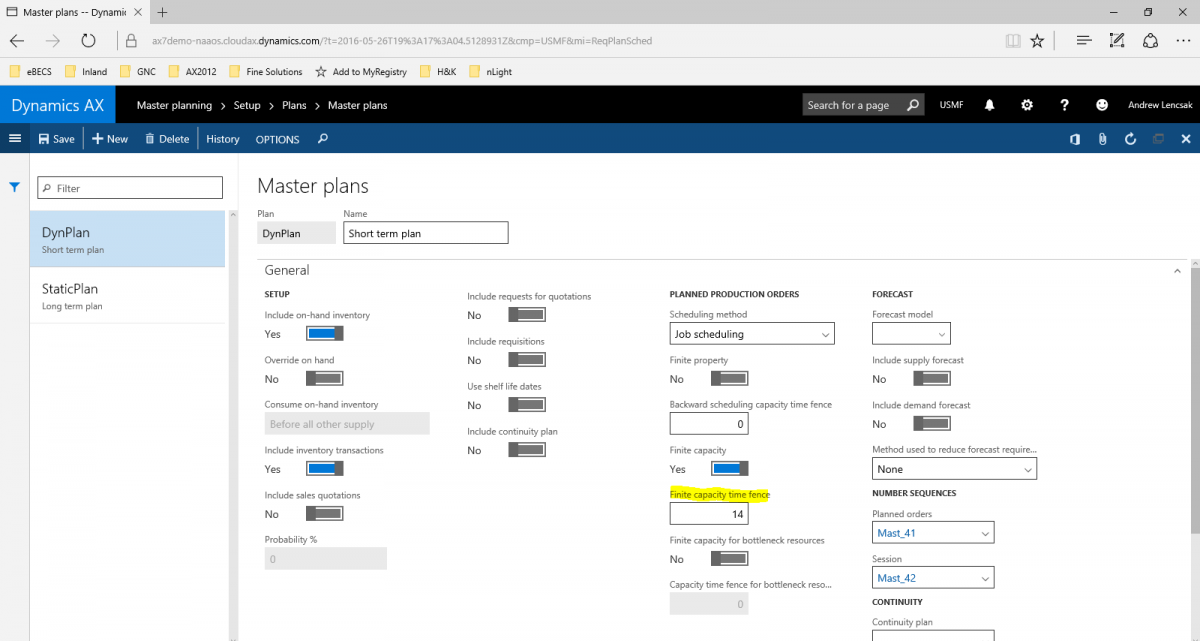The width and height of the screenshot is (1200, 641).
Task: Expand Method used to reduce forecast dropdown
Action: tap(954, 469)
